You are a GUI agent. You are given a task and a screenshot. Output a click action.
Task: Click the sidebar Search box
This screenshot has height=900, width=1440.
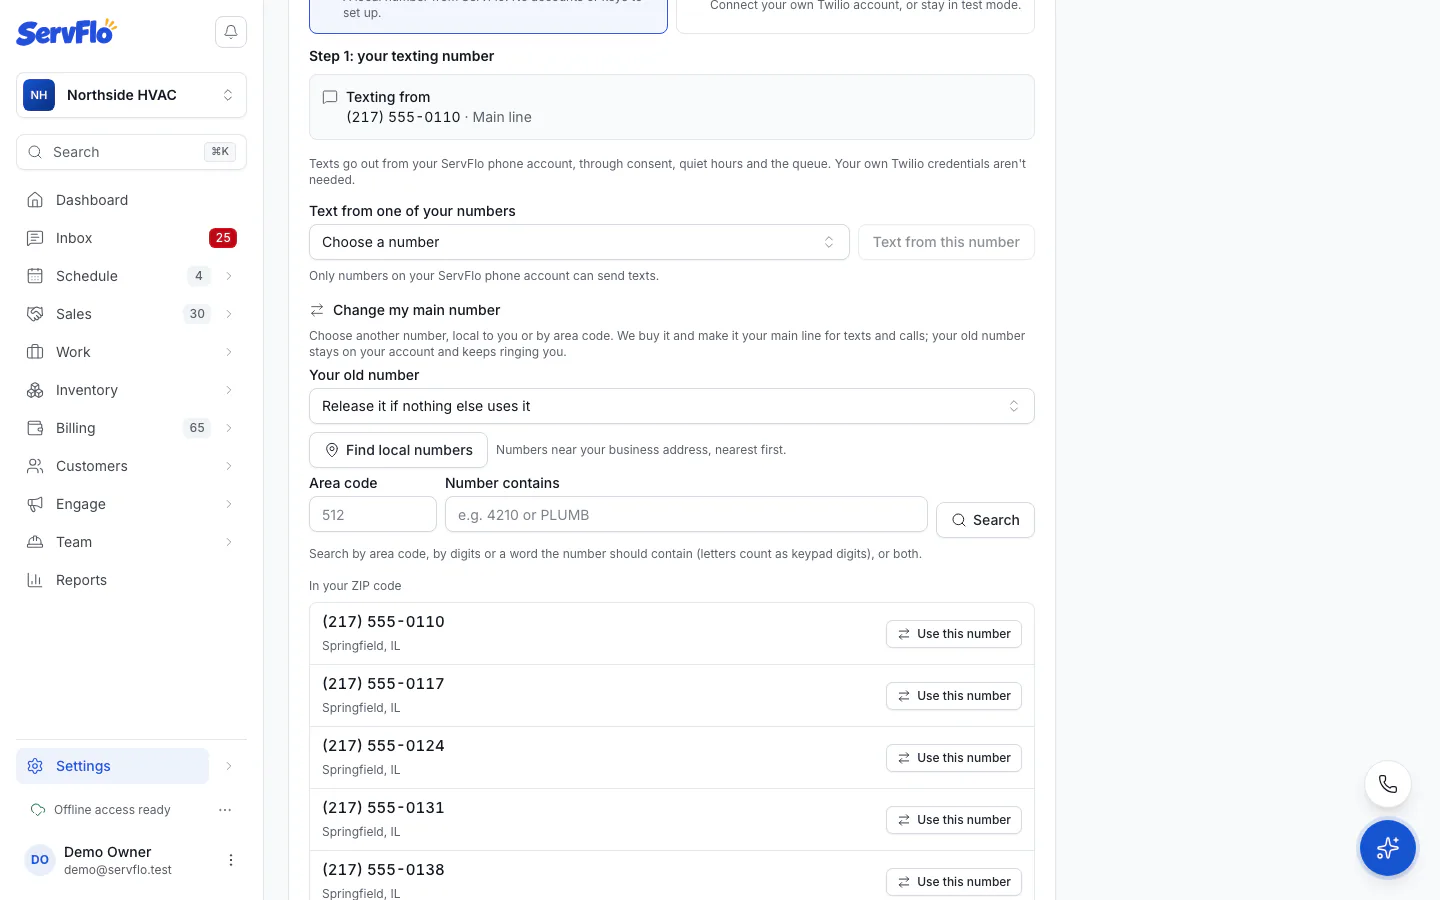(131, 152)
